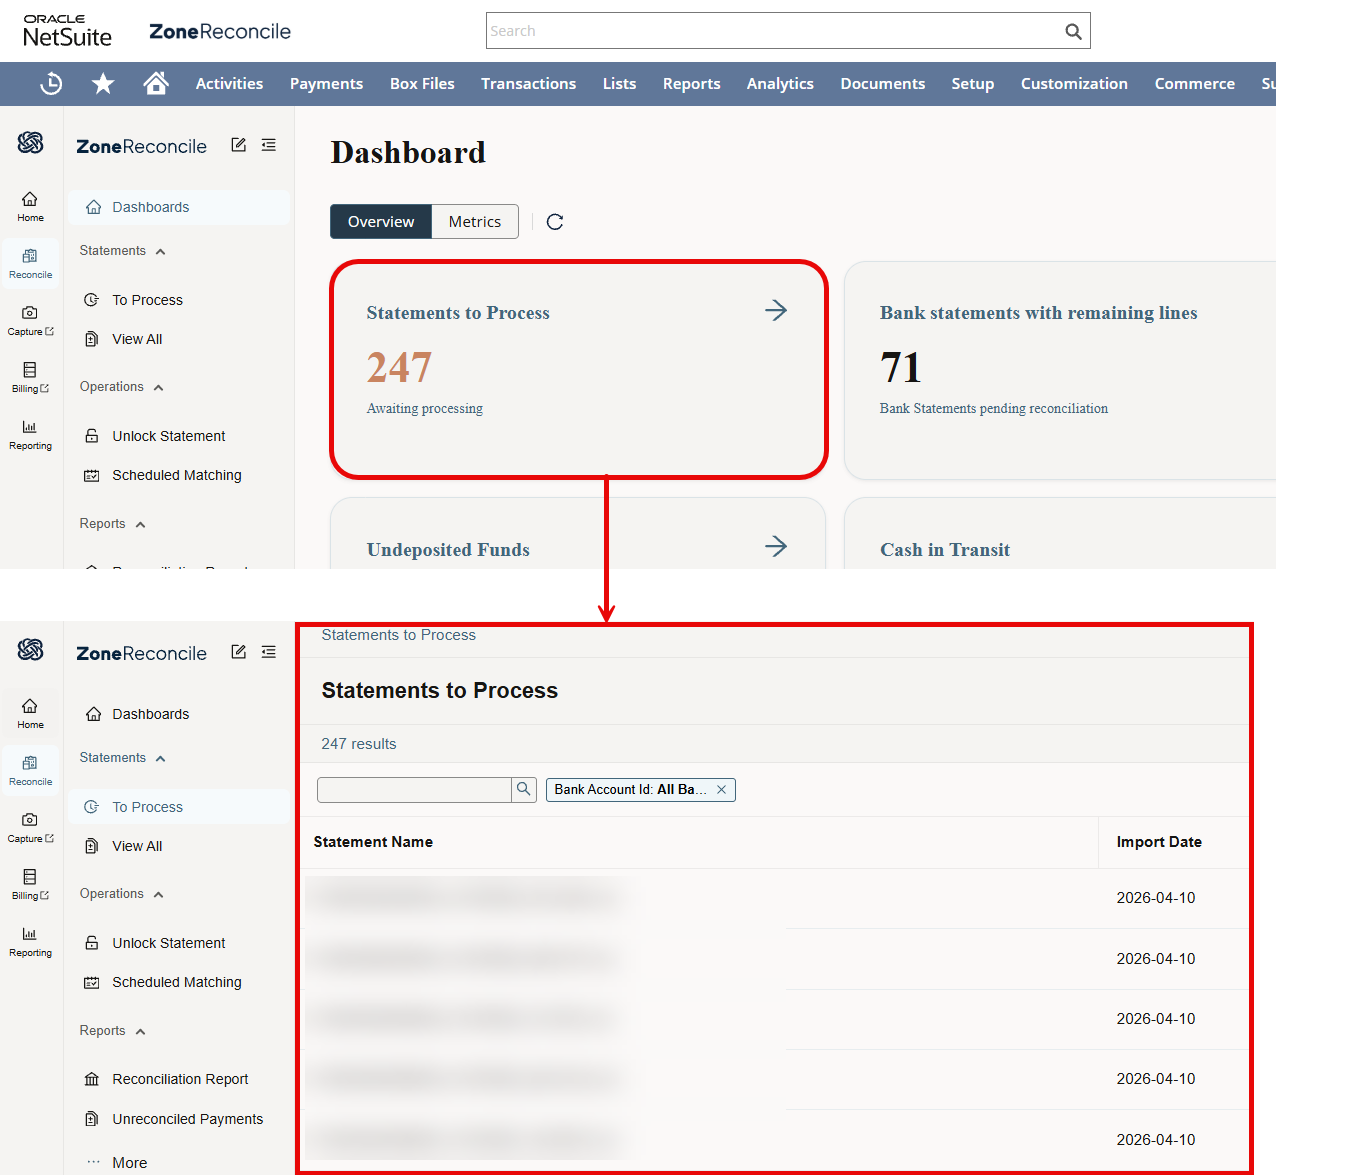The height and width of the screenshot is (1175, 1358).
Task: Open the Transactions menu
Action: click(x=528, y=84)
